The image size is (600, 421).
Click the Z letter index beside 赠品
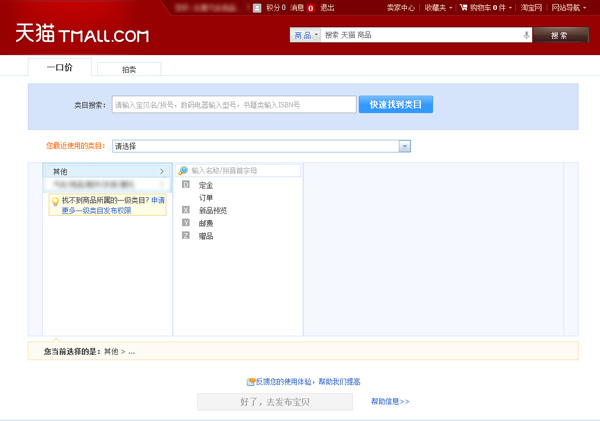point(186,235)
